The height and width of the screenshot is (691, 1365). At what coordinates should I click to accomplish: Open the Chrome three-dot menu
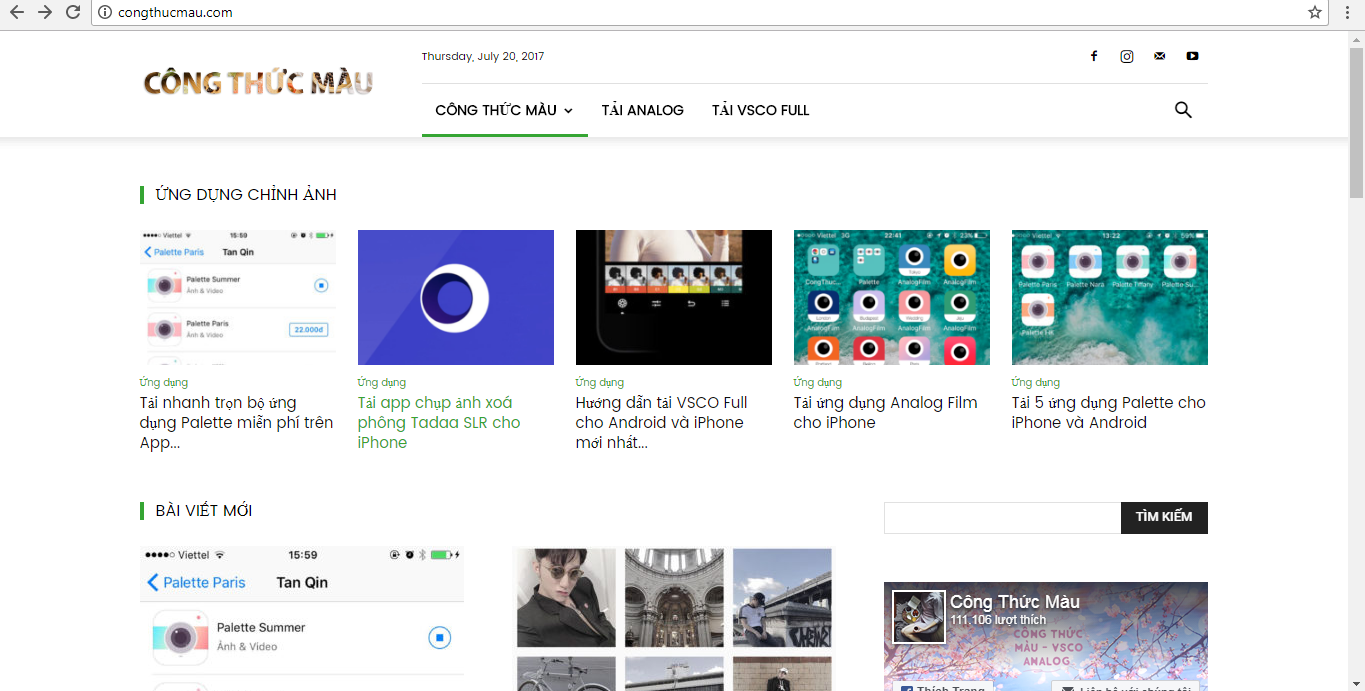[x=1348, y=12]
